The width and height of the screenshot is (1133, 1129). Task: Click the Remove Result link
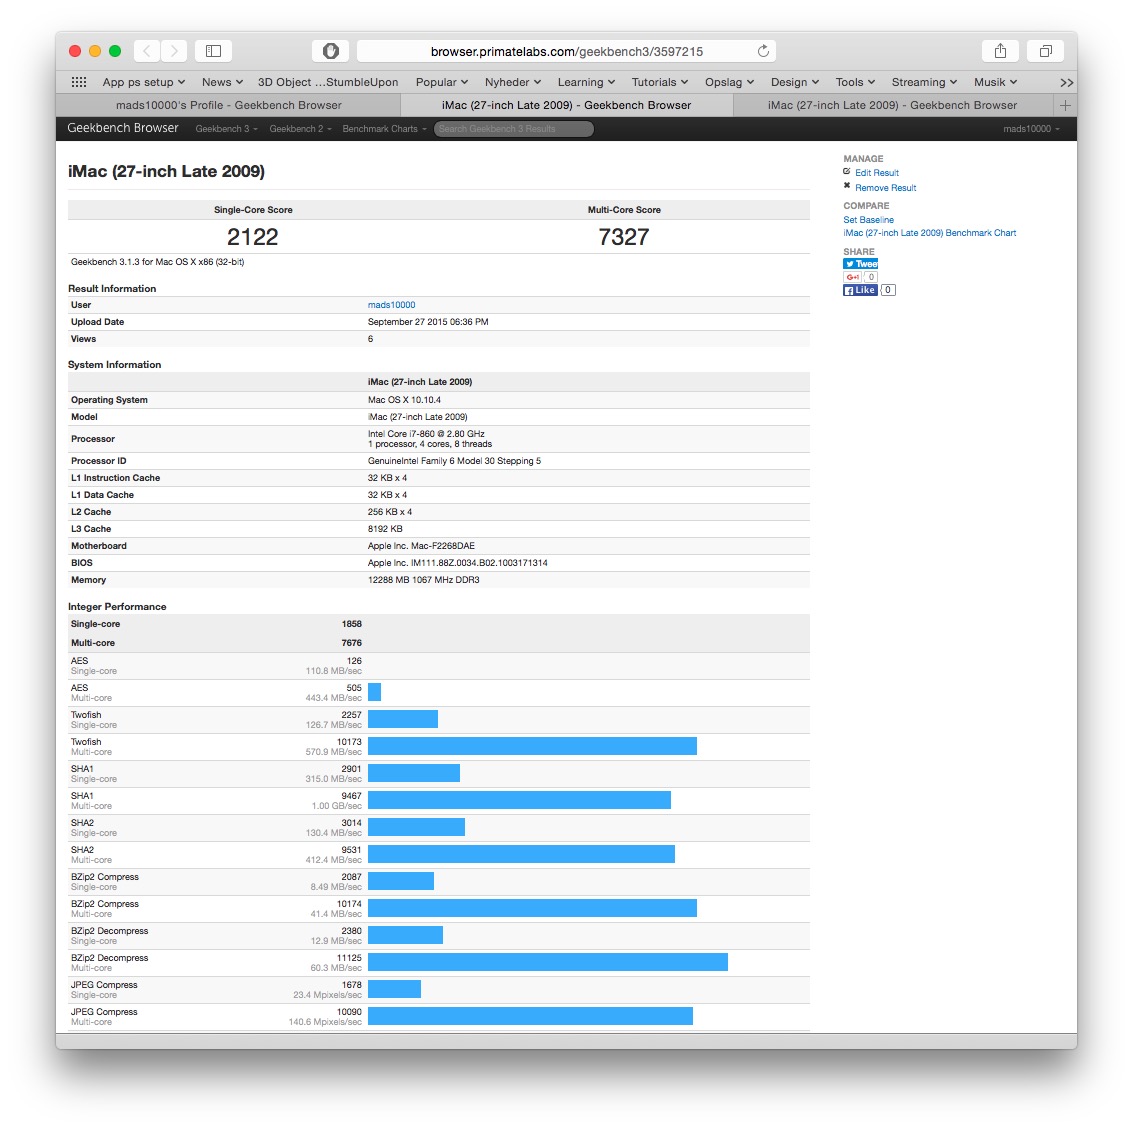pyautogui.click(x=885, y=188)
